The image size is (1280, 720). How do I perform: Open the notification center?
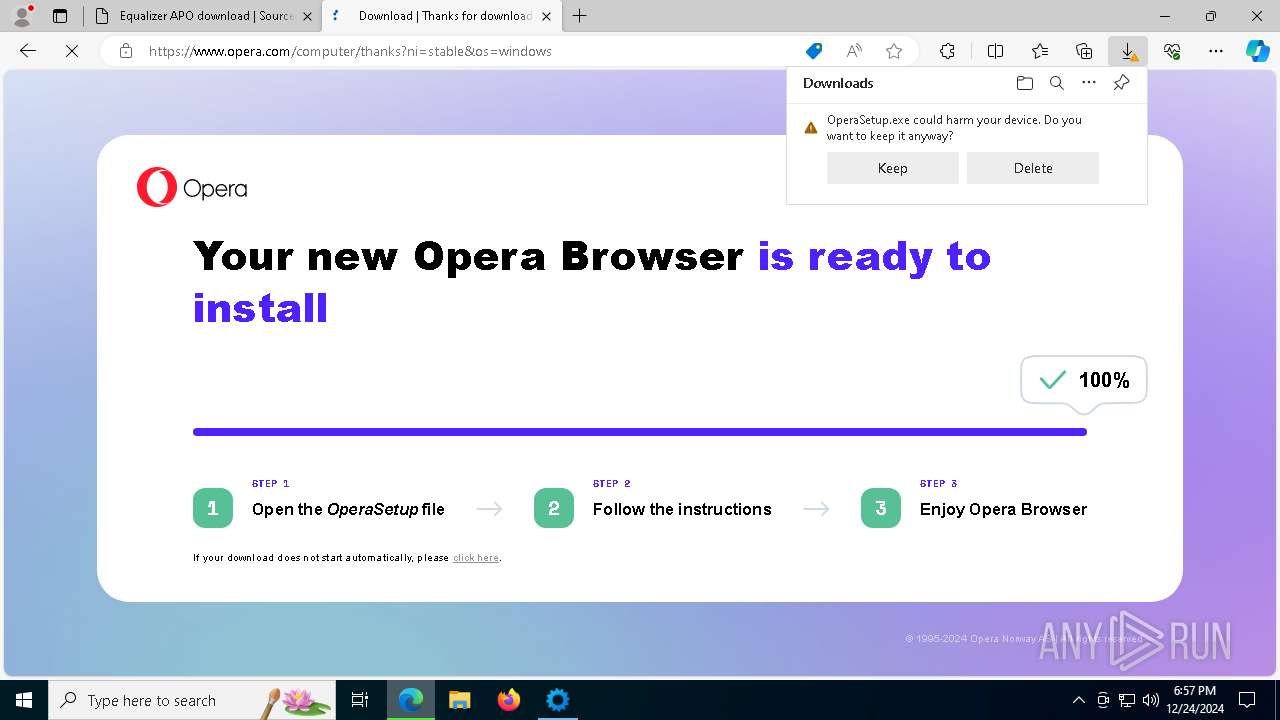1247,700
